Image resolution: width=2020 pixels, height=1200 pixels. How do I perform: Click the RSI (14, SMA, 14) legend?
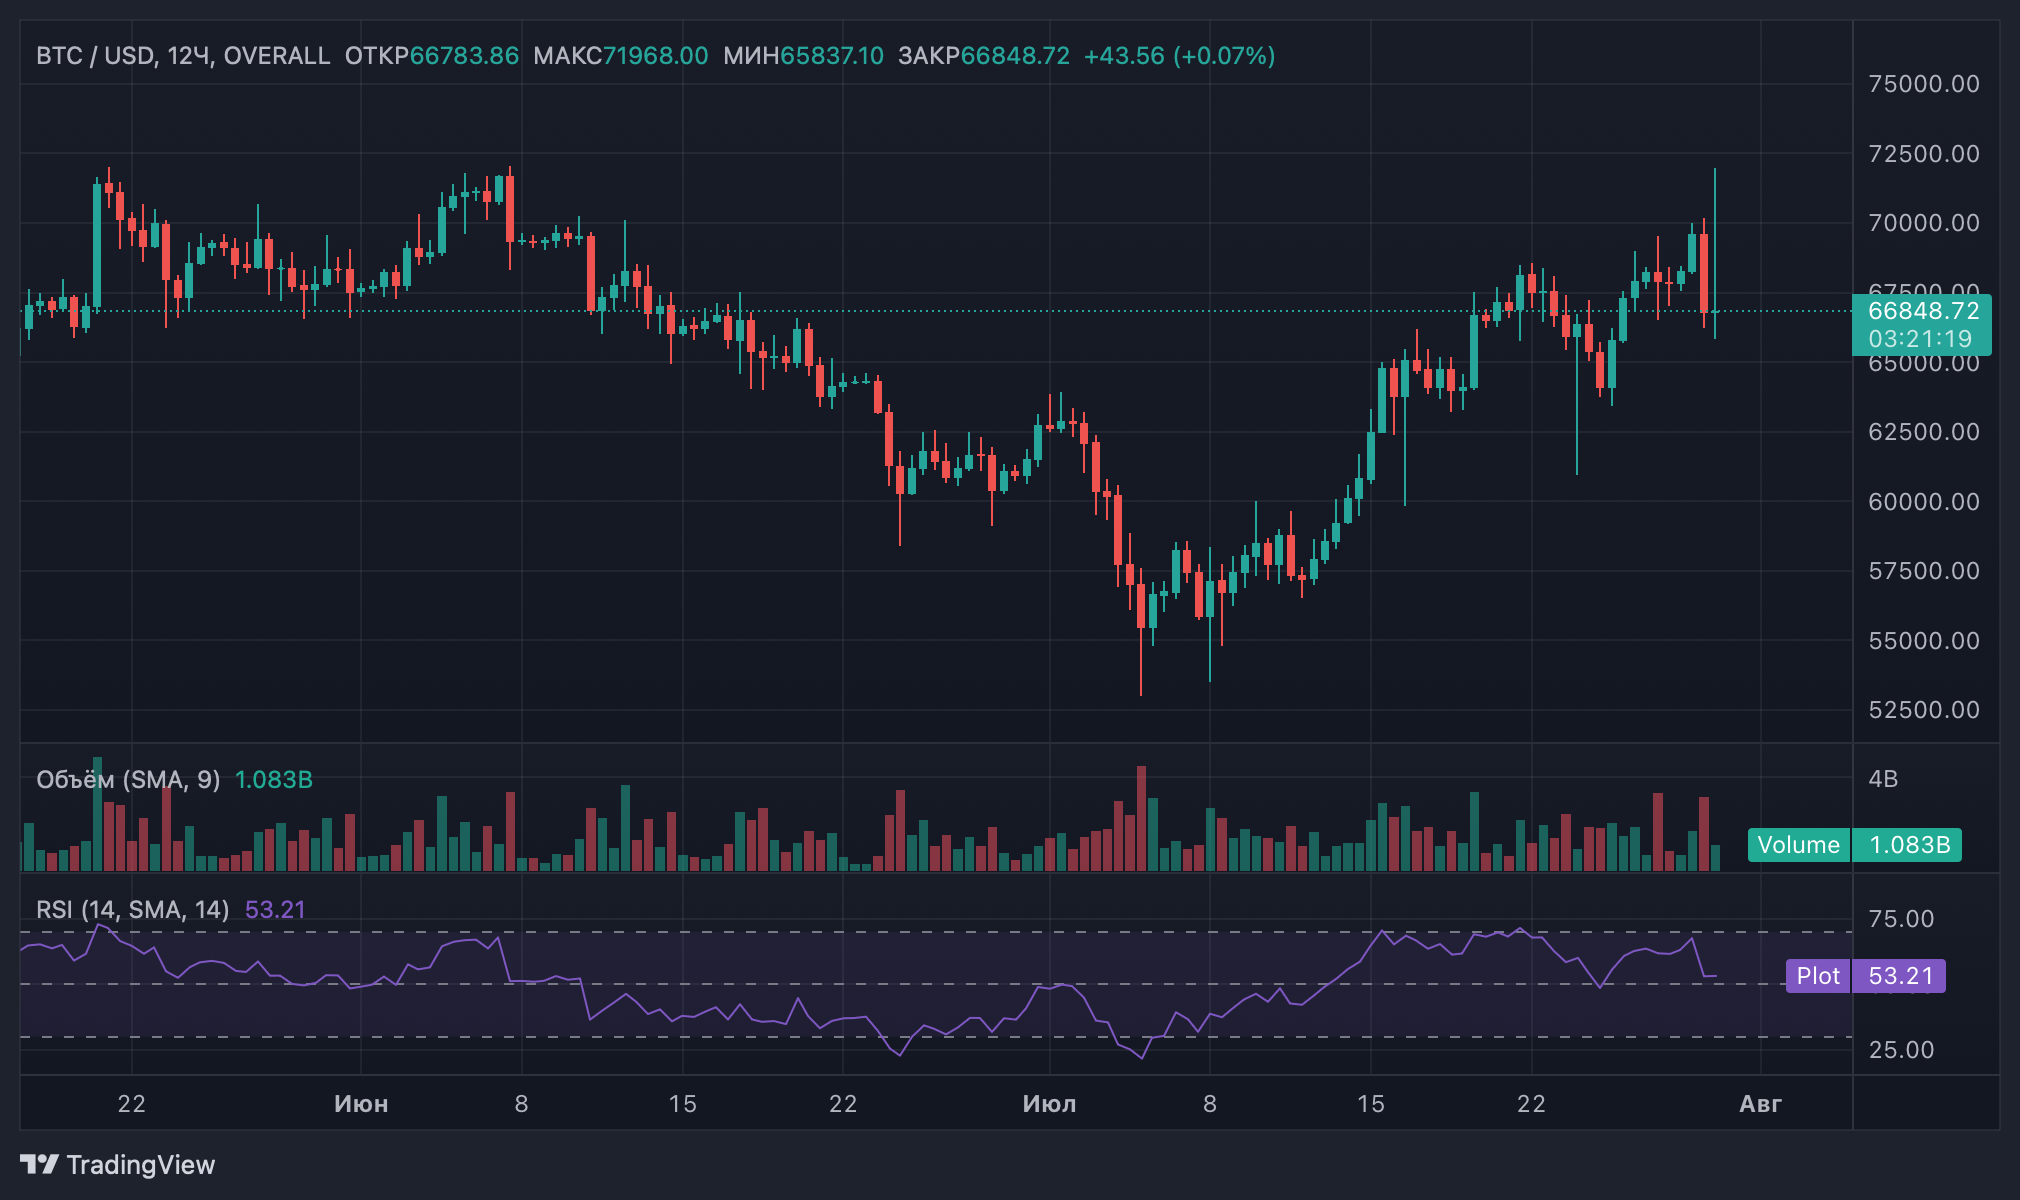(x=132, y=909)
